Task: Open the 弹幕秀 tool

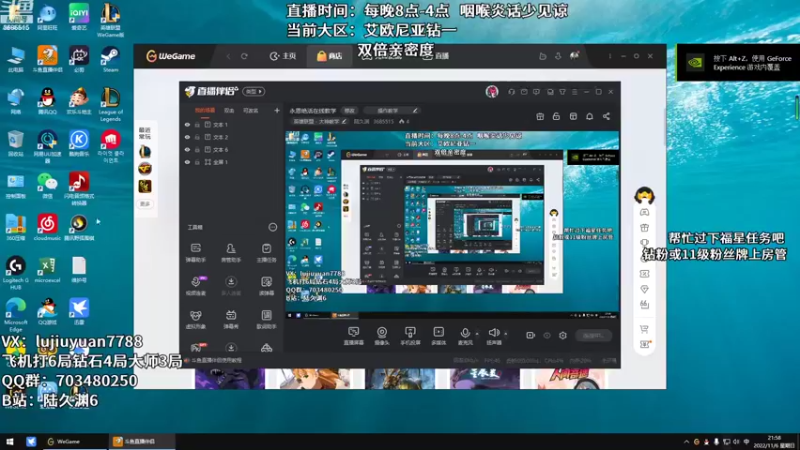Action: 231,319
